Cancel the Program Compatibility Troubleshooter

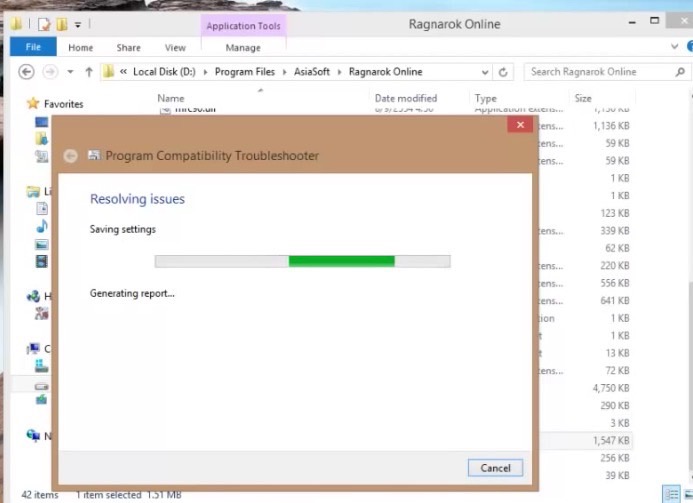pos(495,468)
